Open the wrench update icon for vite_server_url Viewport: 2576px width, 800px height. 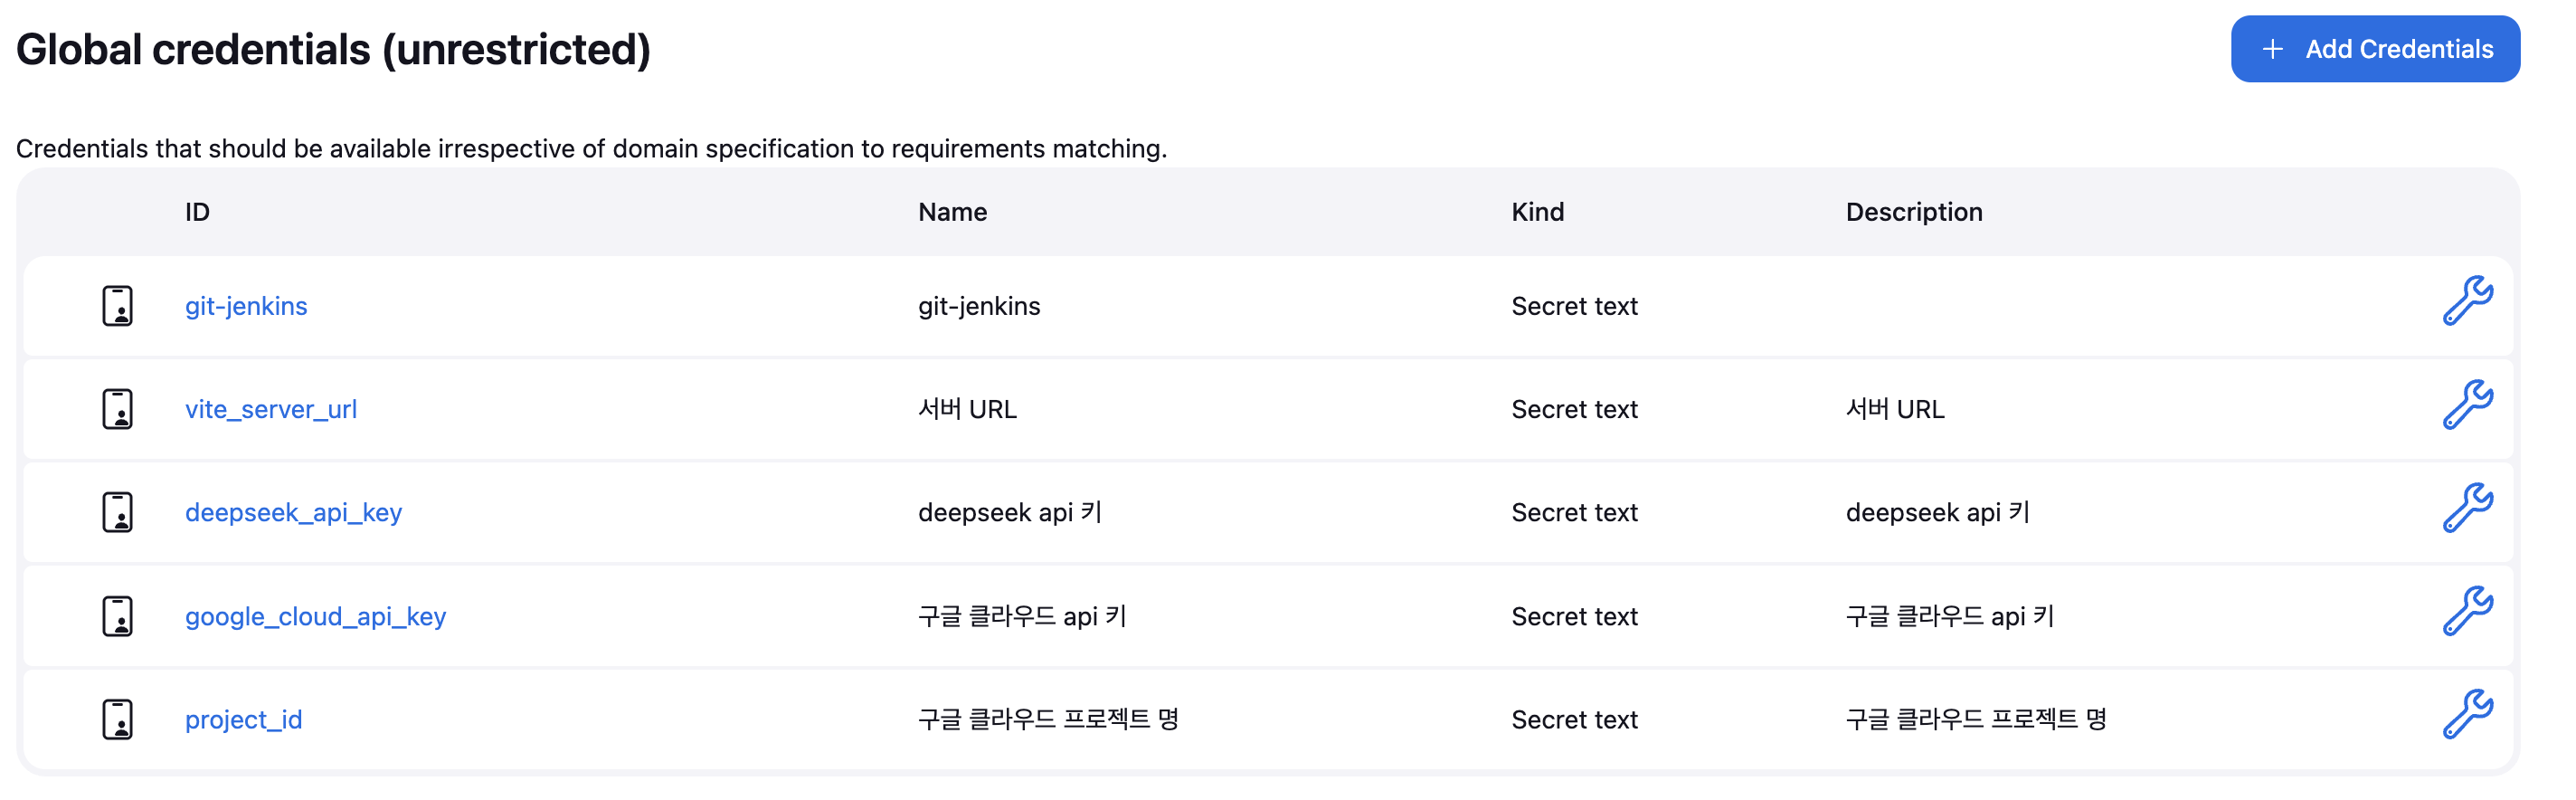coord(2467,405)
